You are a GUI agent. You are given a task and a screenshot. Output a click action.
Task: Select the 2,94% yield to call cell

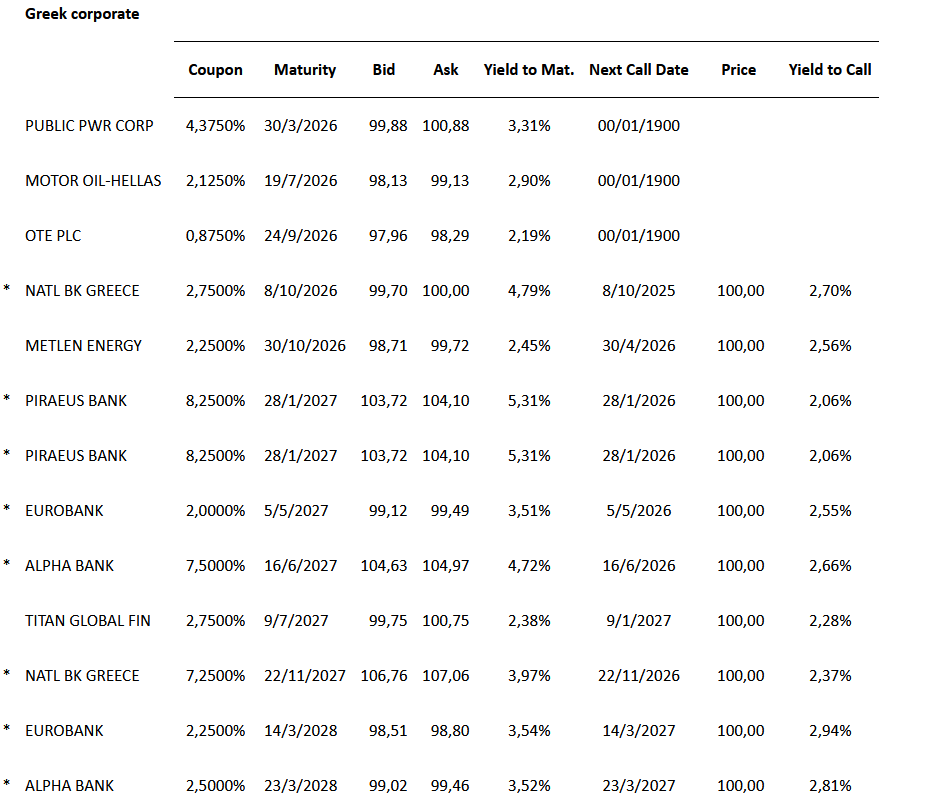830,731
